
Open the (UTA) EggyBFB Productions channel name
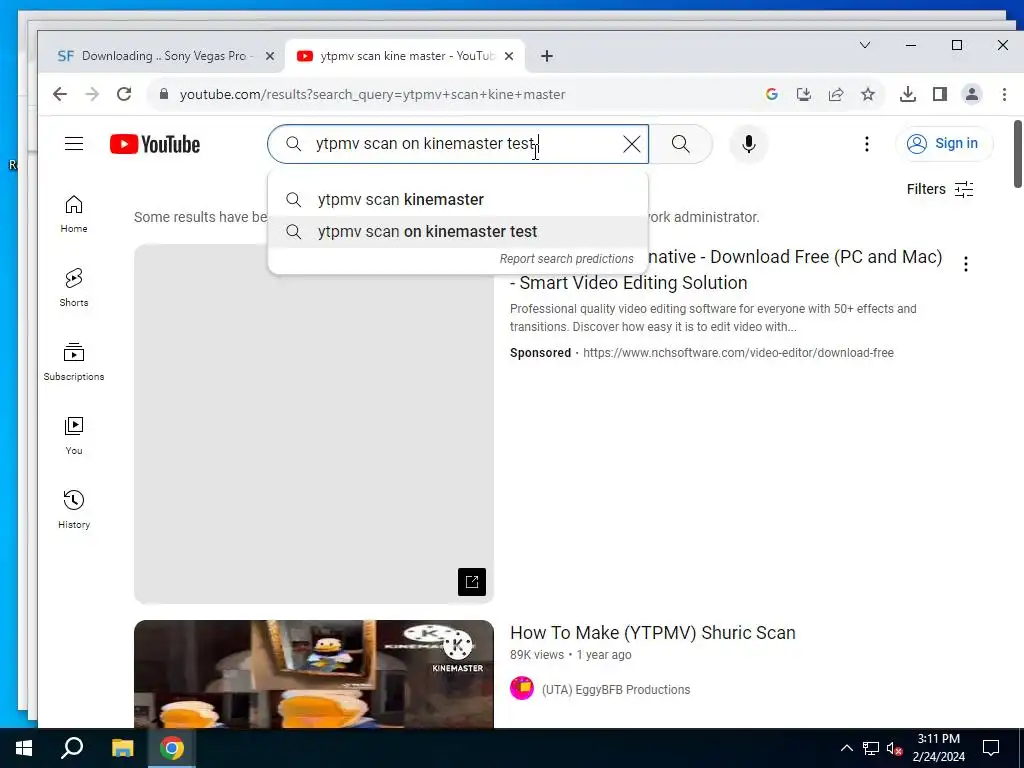click(x=615, y=690)
